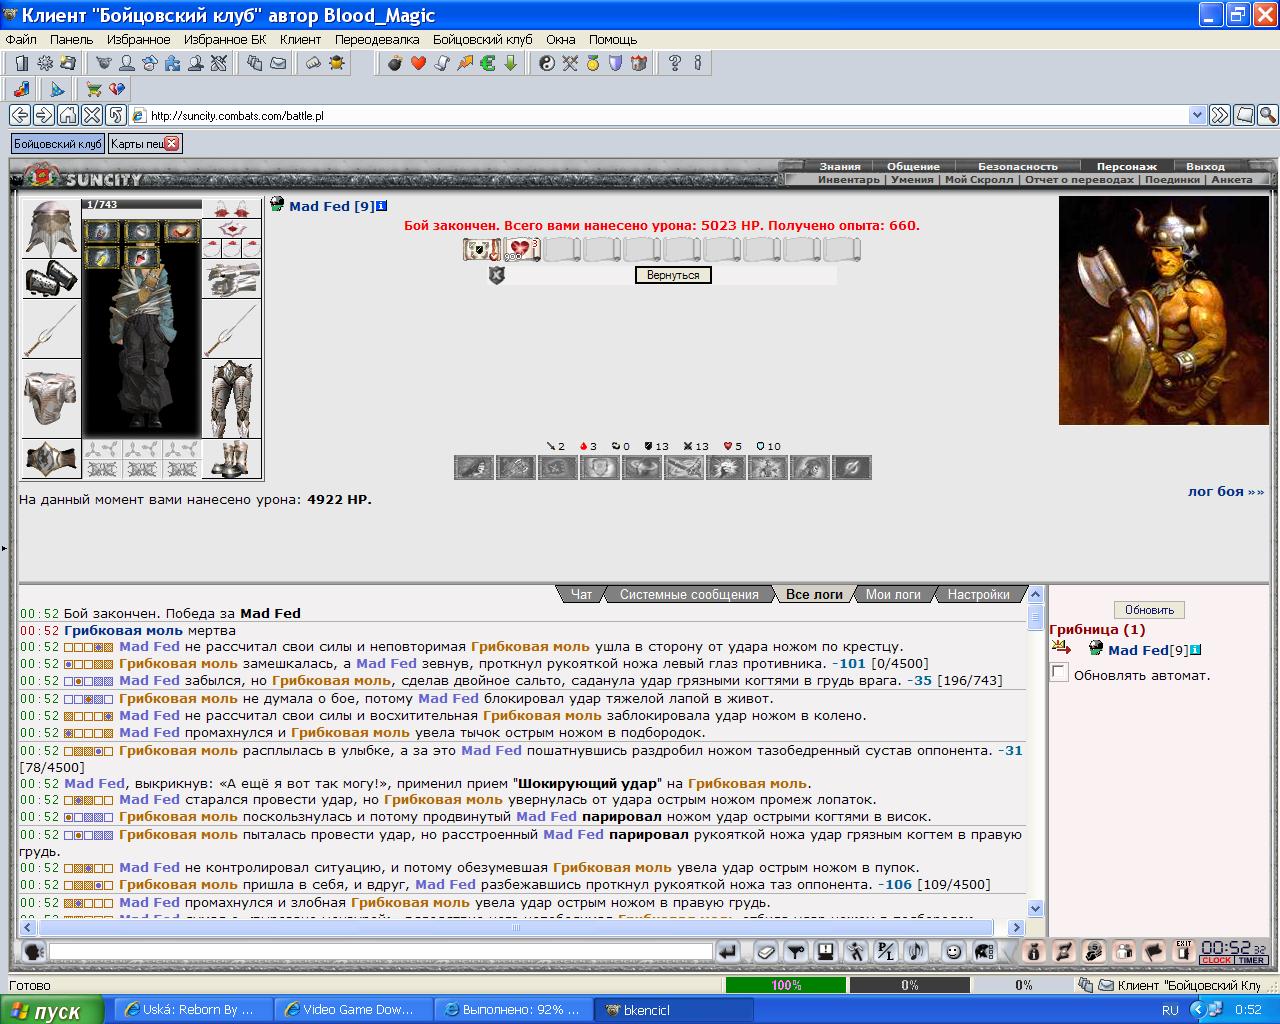Click the floppy disk save chat icon

point(825,951)
